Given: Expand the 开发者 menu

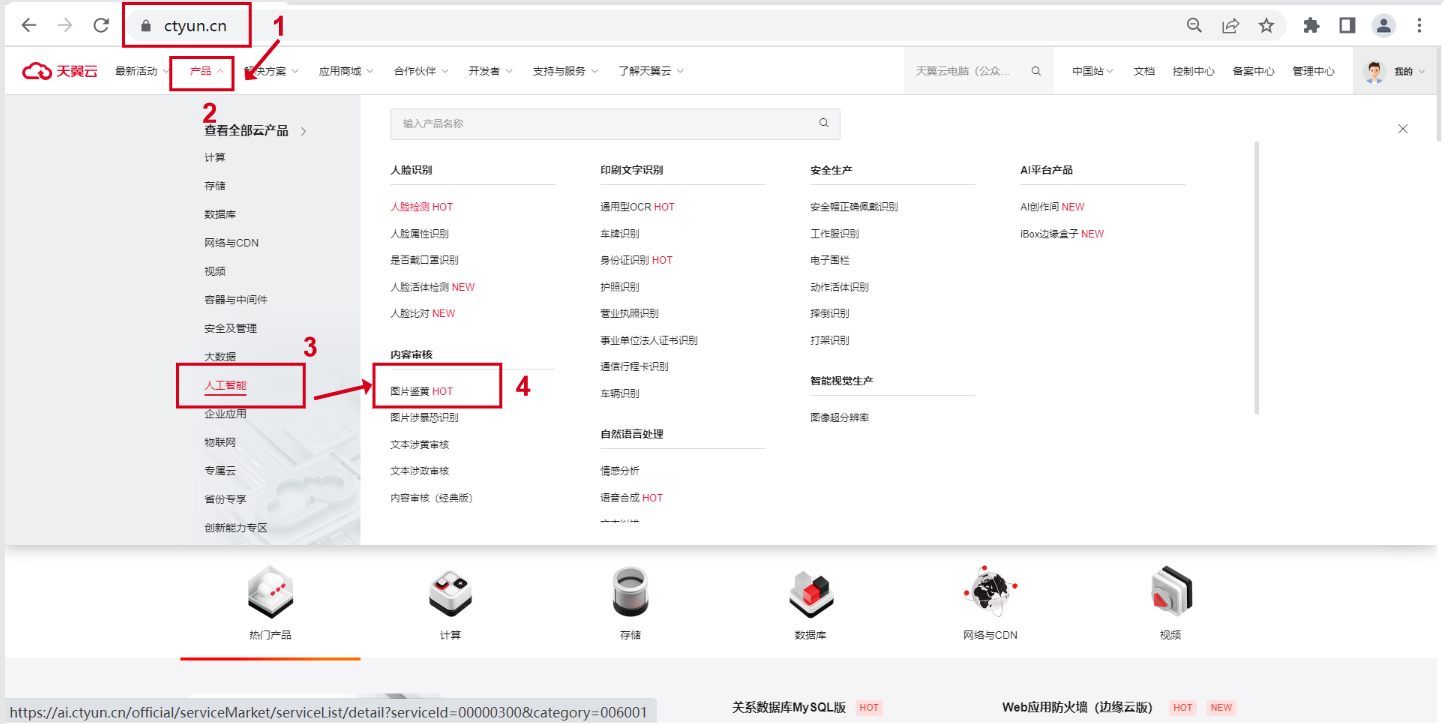Looking at the screenshot, I should pos(490,71).
